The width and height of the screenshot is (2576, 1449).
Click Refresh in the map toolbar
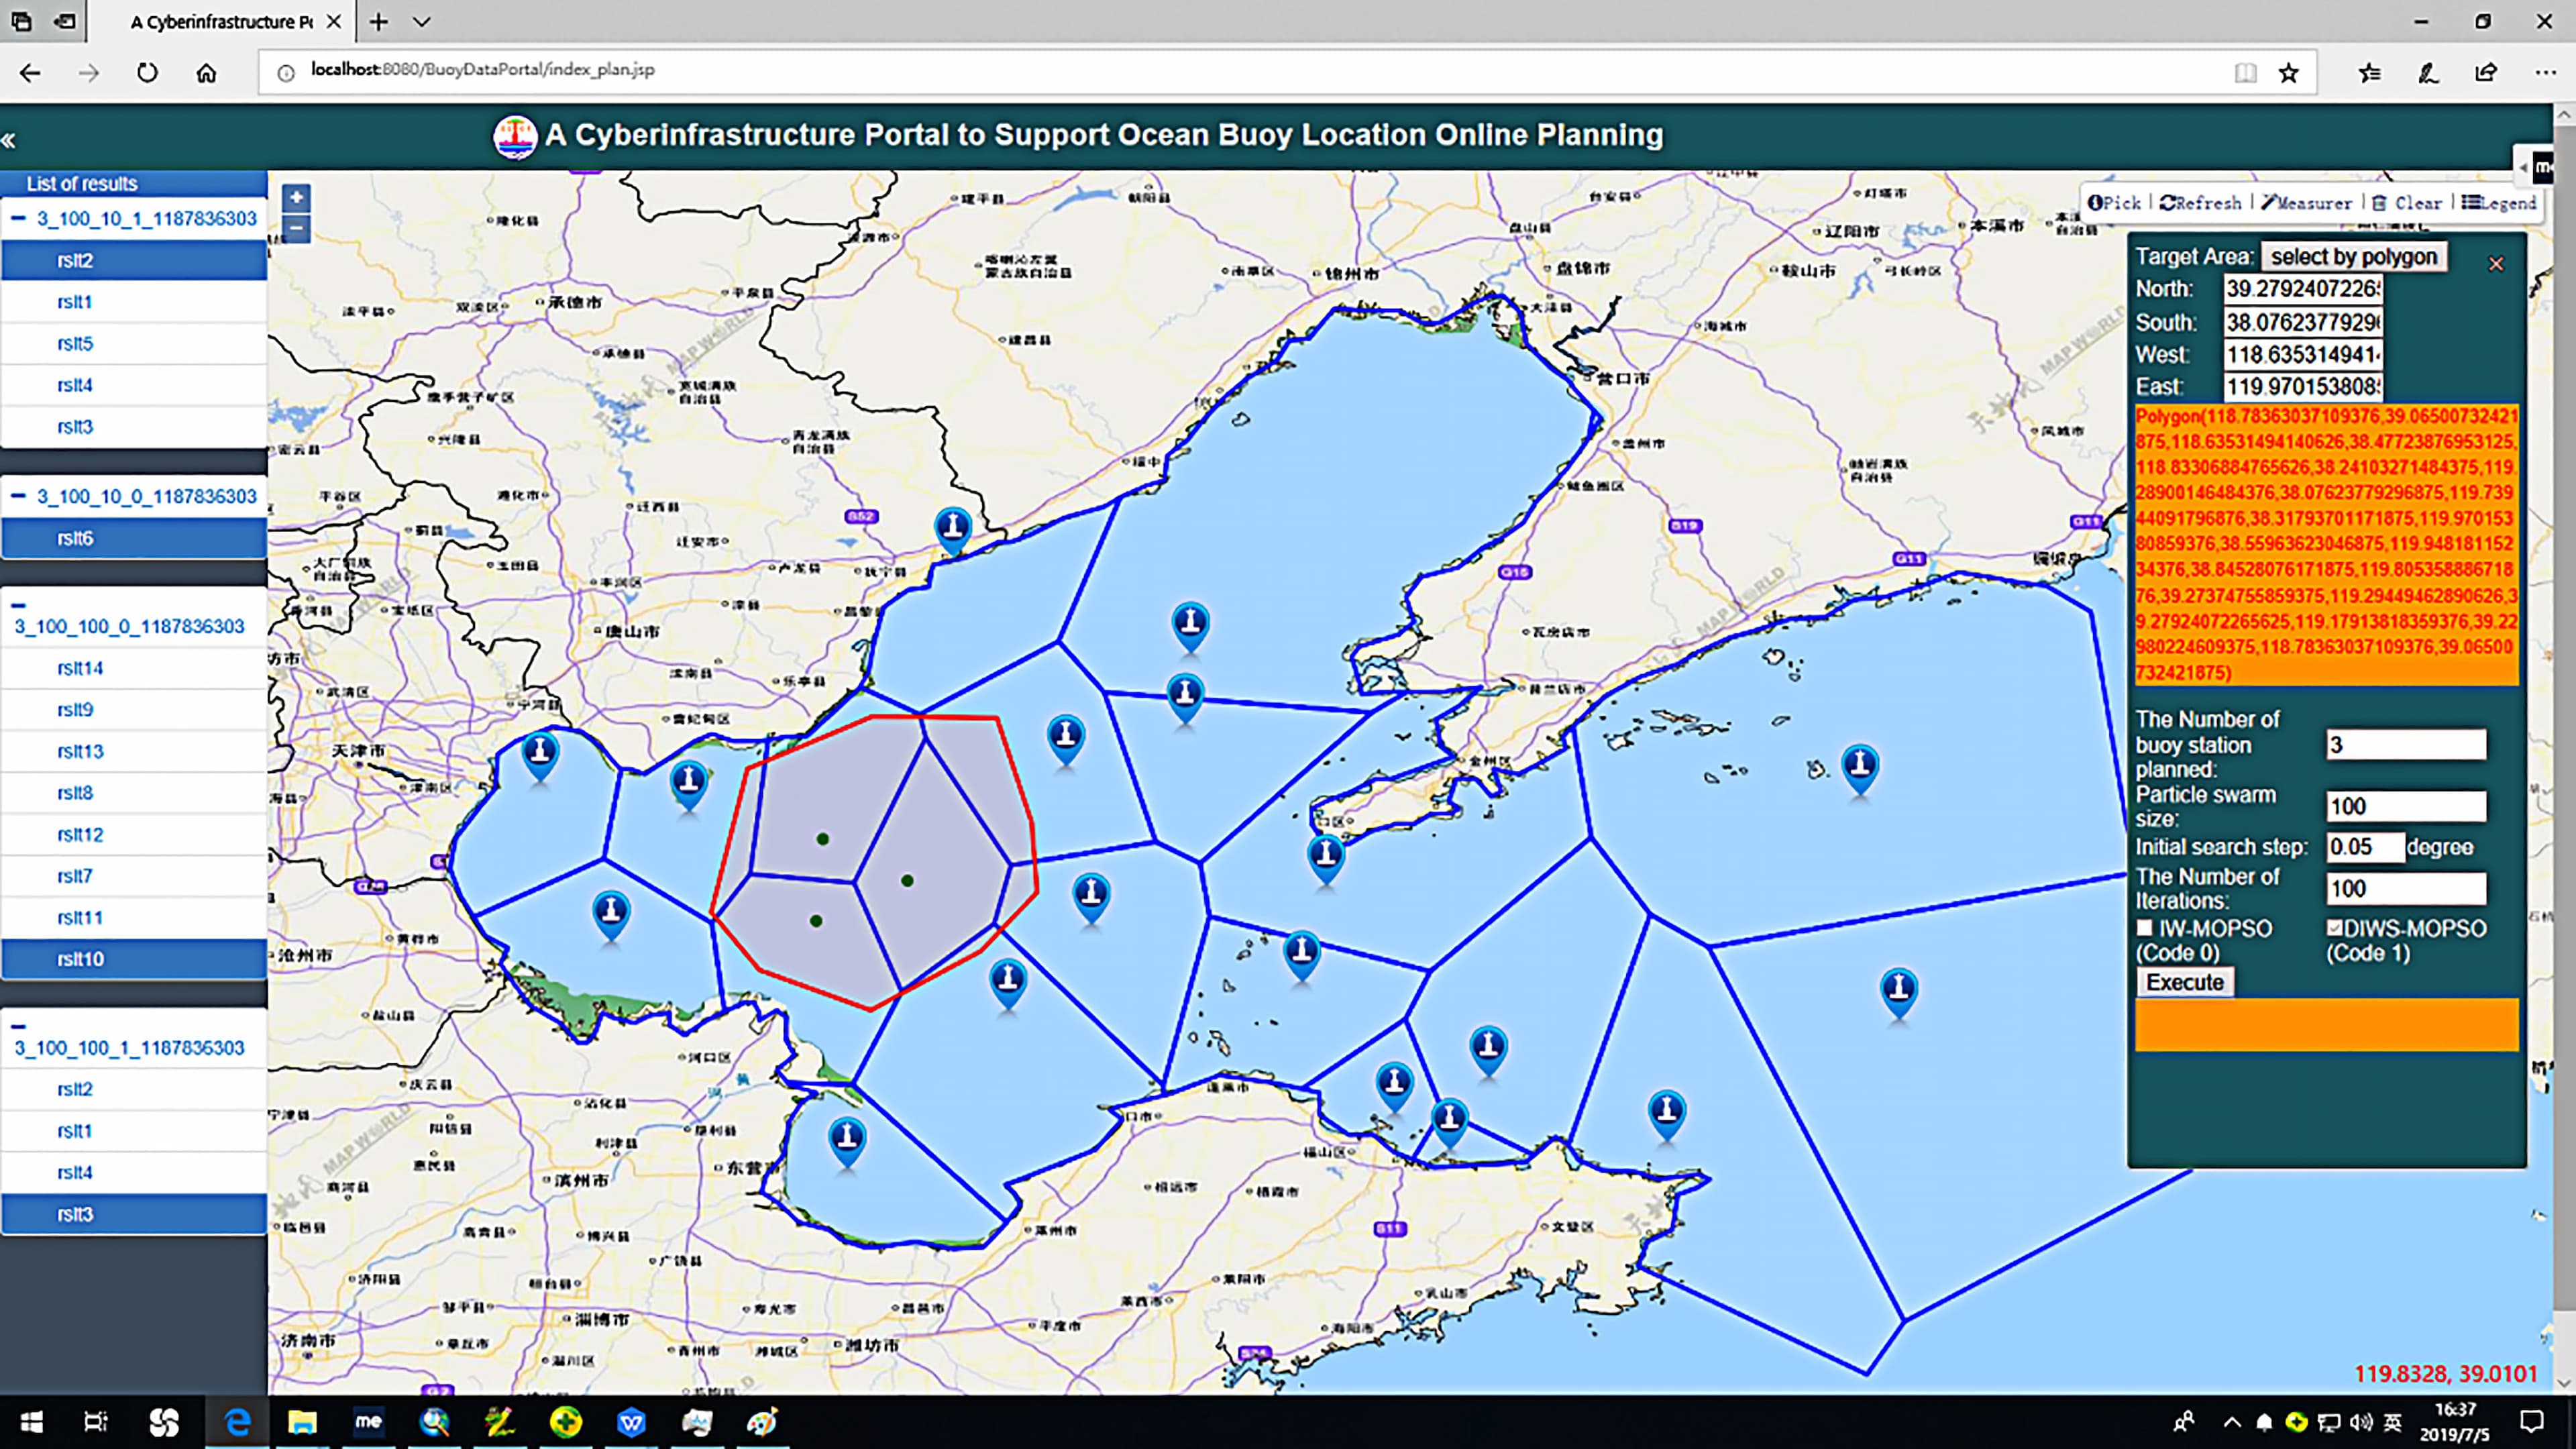2200,203
